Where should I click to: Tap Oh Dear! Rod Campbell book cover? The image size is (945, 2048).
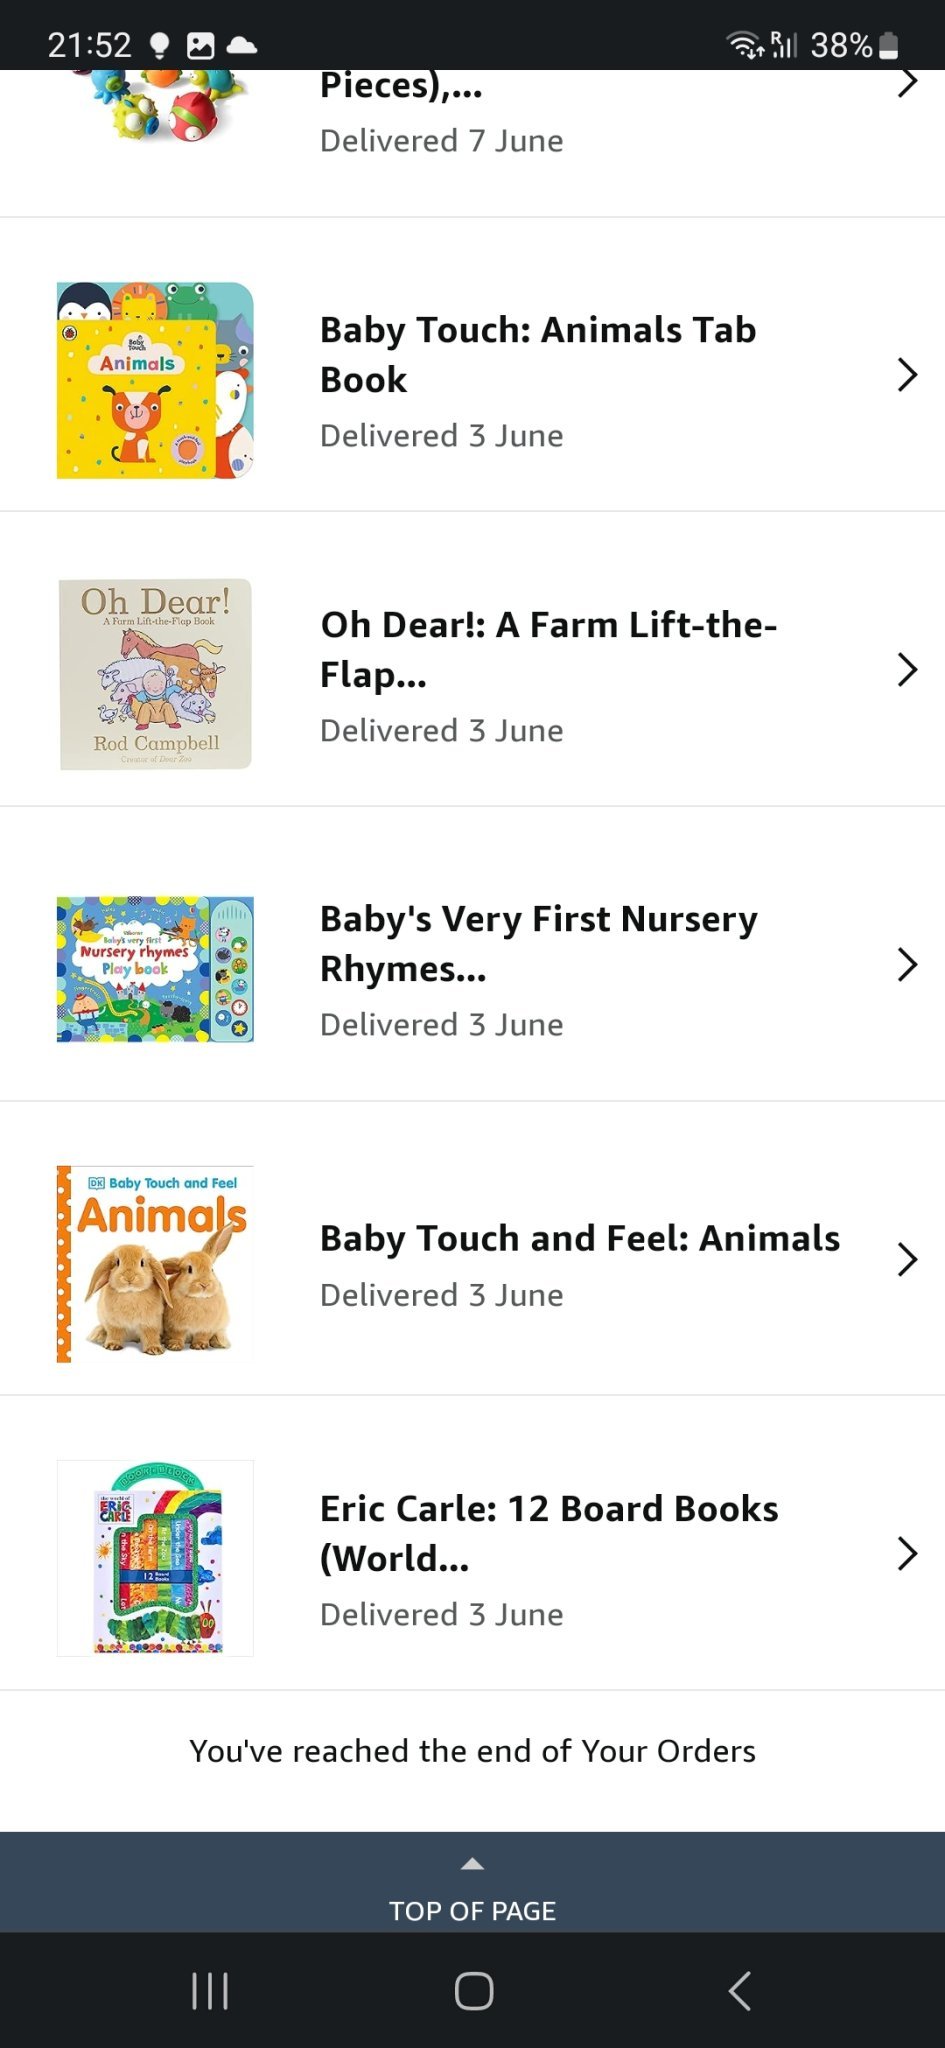point(155,674)
